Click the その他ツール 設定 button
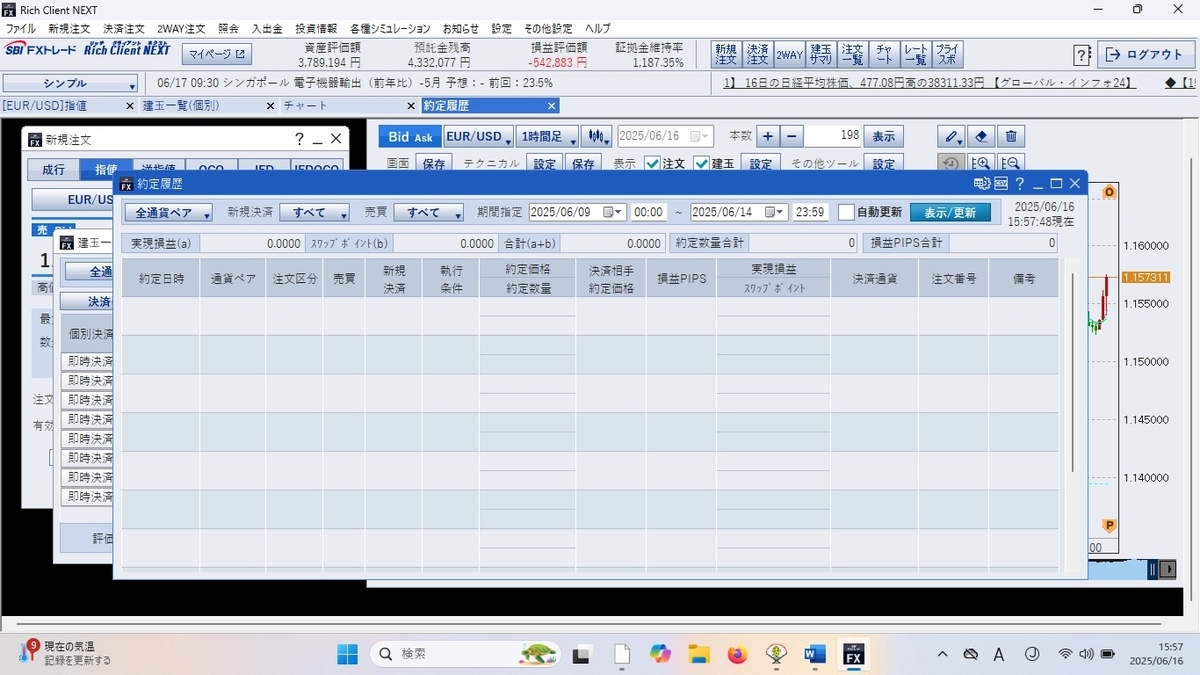The width and height of the screenshot is (1200, 675). click(x=884, y=164)
